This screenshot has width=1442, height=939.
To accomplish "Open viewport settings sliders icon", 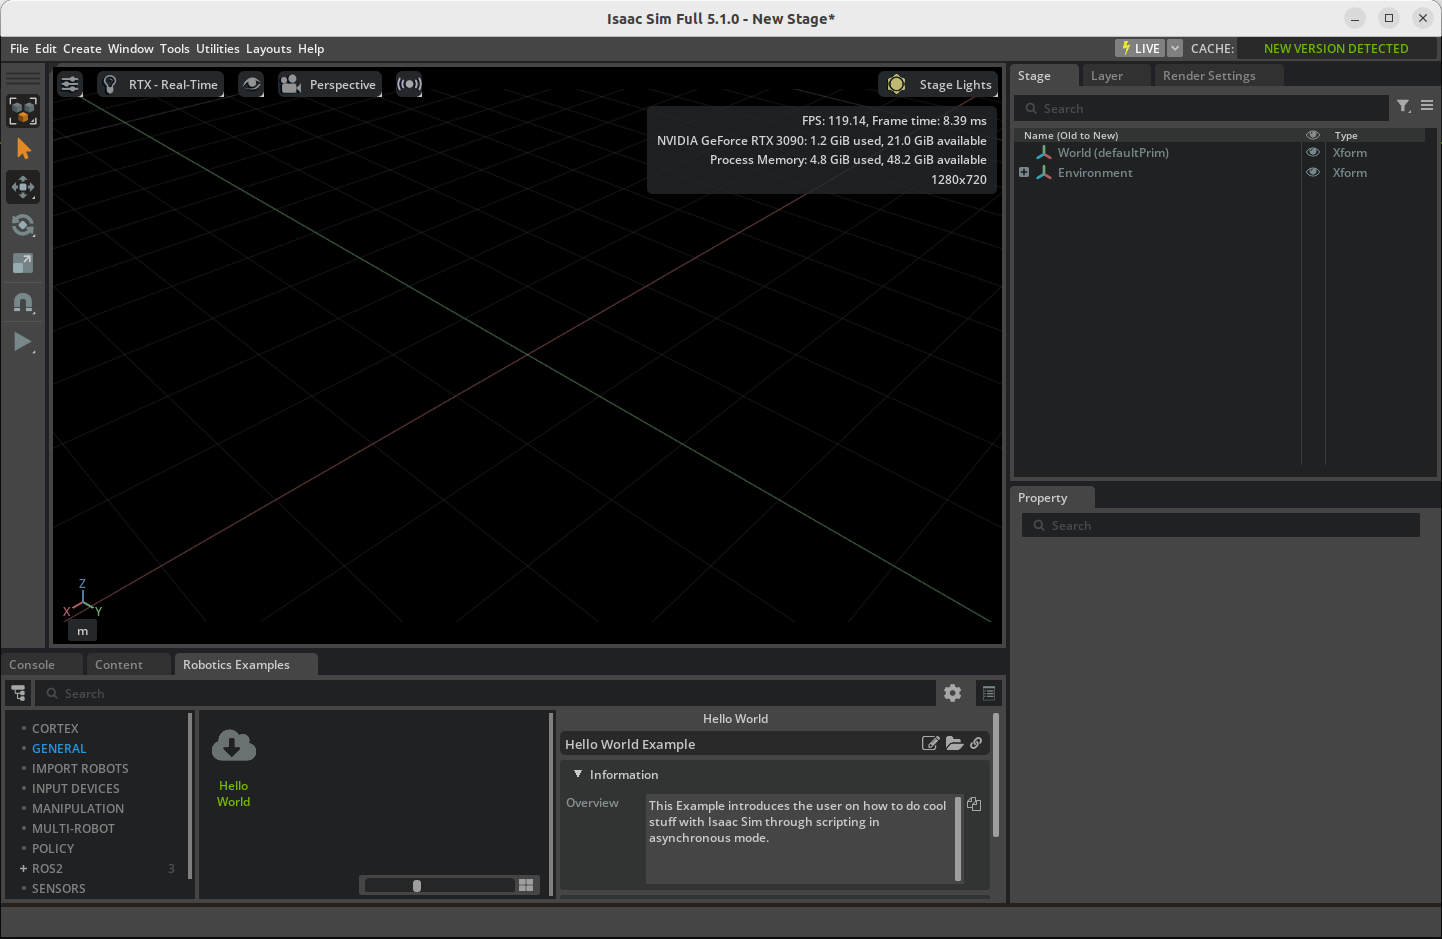I will (x=70, y=85).
